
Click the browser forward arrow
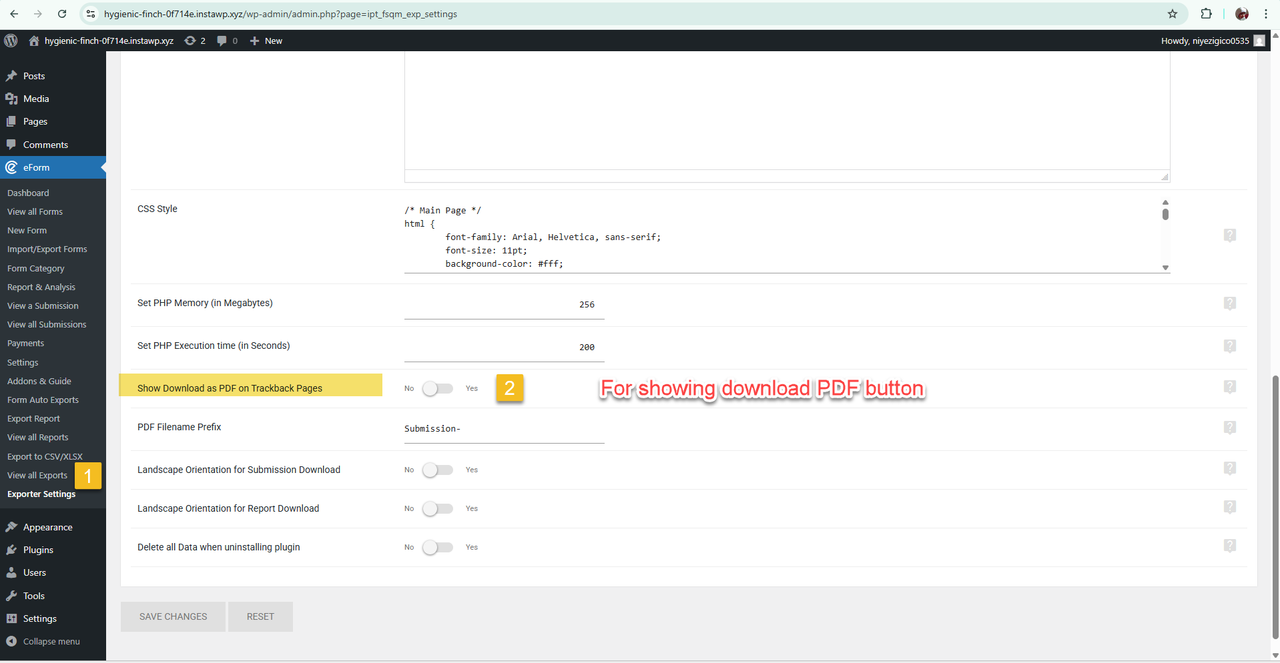pyautogui.click(x=38, y=14)
